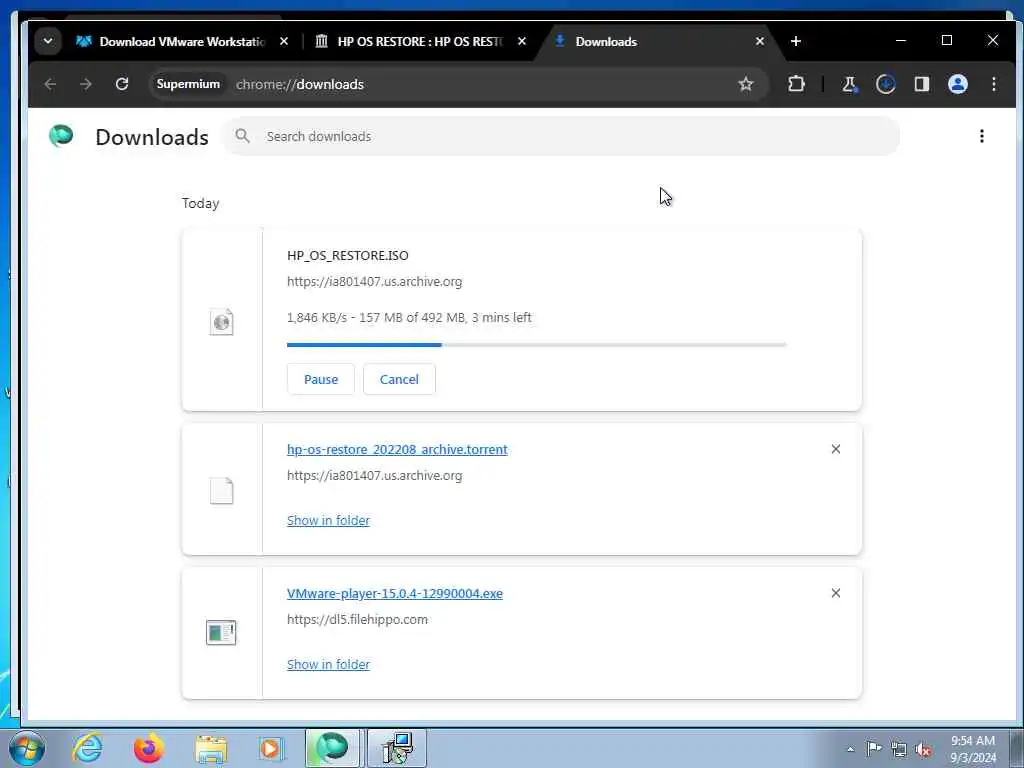
Task: Cancel the HP_OS_RESTORE.ISO download
Action: click(x=399, y=379)
